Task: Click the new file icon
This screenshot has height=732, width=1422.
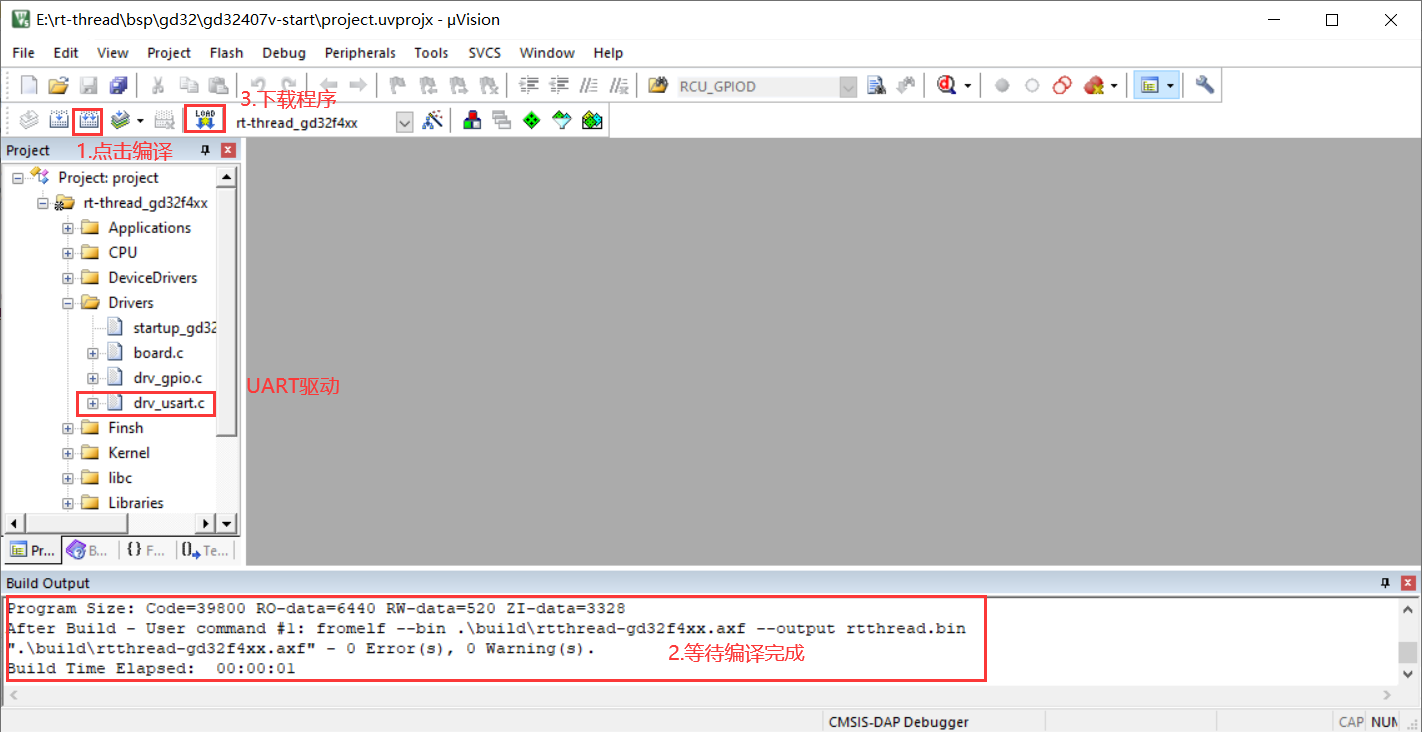Action: click(30, 86)
